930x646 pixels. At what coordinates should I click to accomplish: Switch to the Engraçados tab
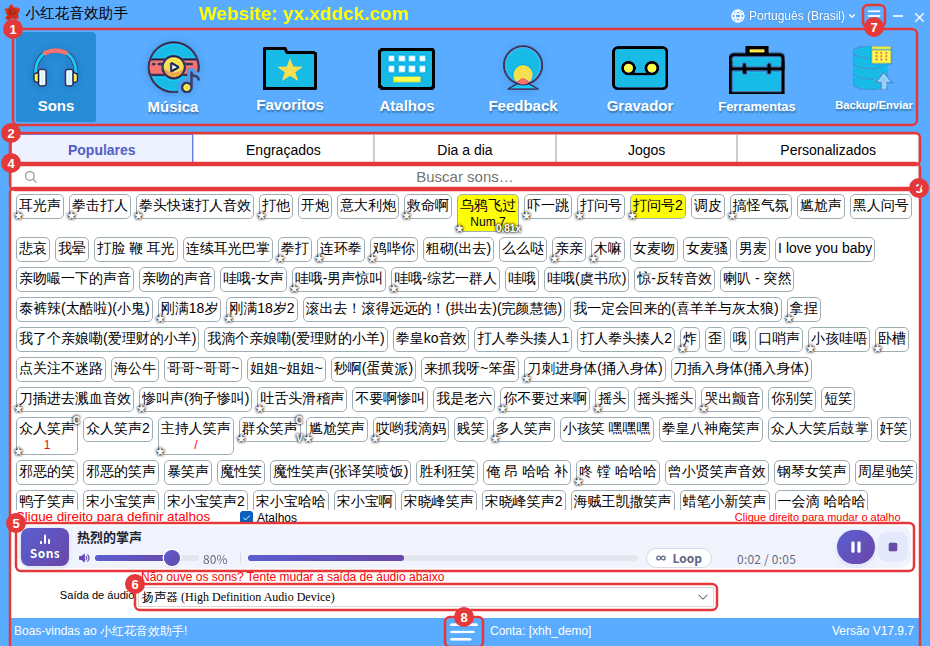click(284, 150)
